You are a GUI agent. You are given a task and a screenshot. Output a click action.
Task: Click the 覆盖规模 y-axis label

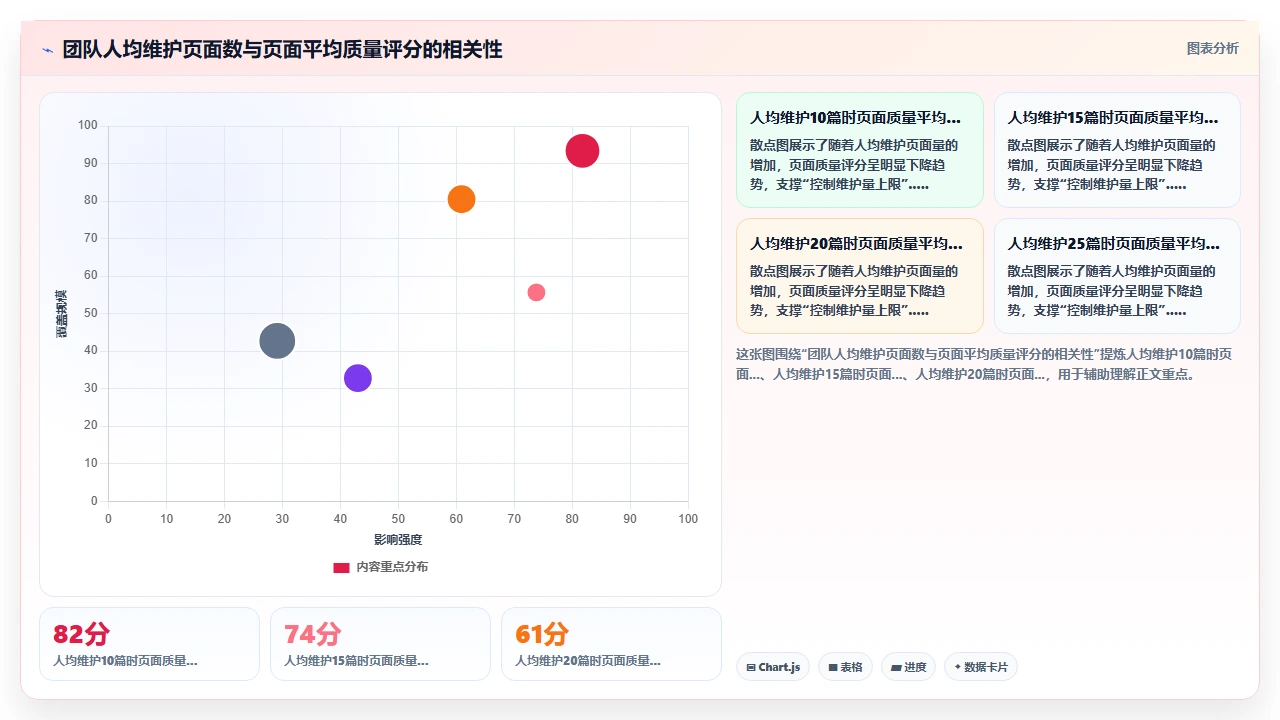(61, 313)
